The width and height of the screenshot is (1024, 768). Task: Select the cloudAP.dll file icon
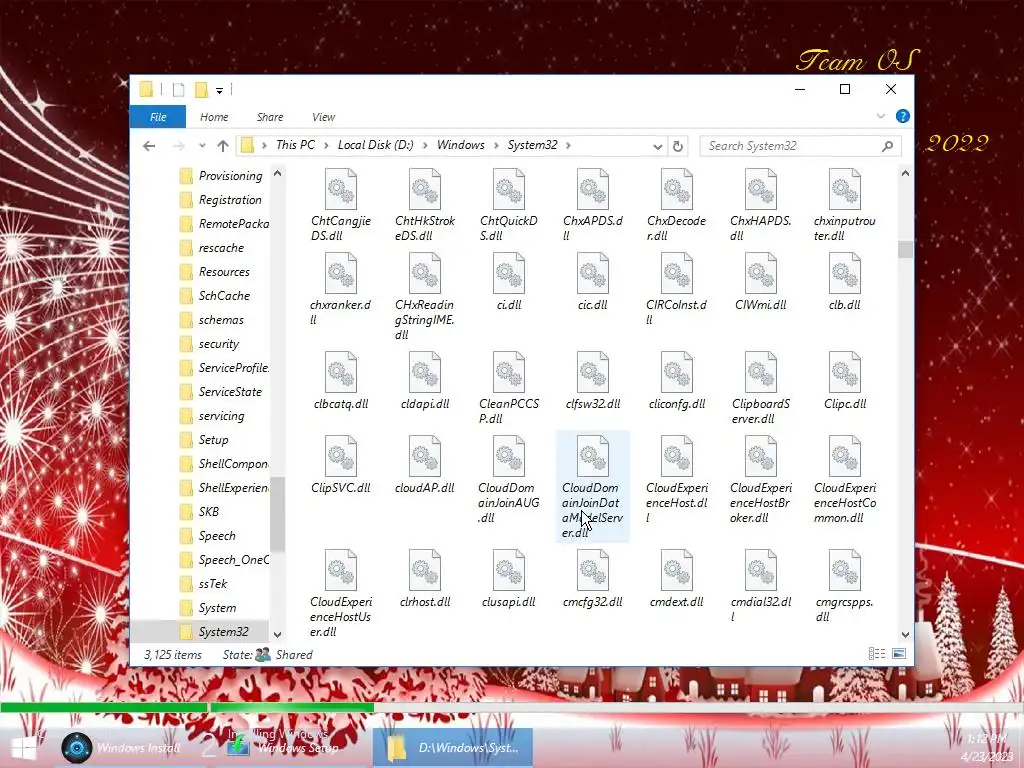coord(425,456)
